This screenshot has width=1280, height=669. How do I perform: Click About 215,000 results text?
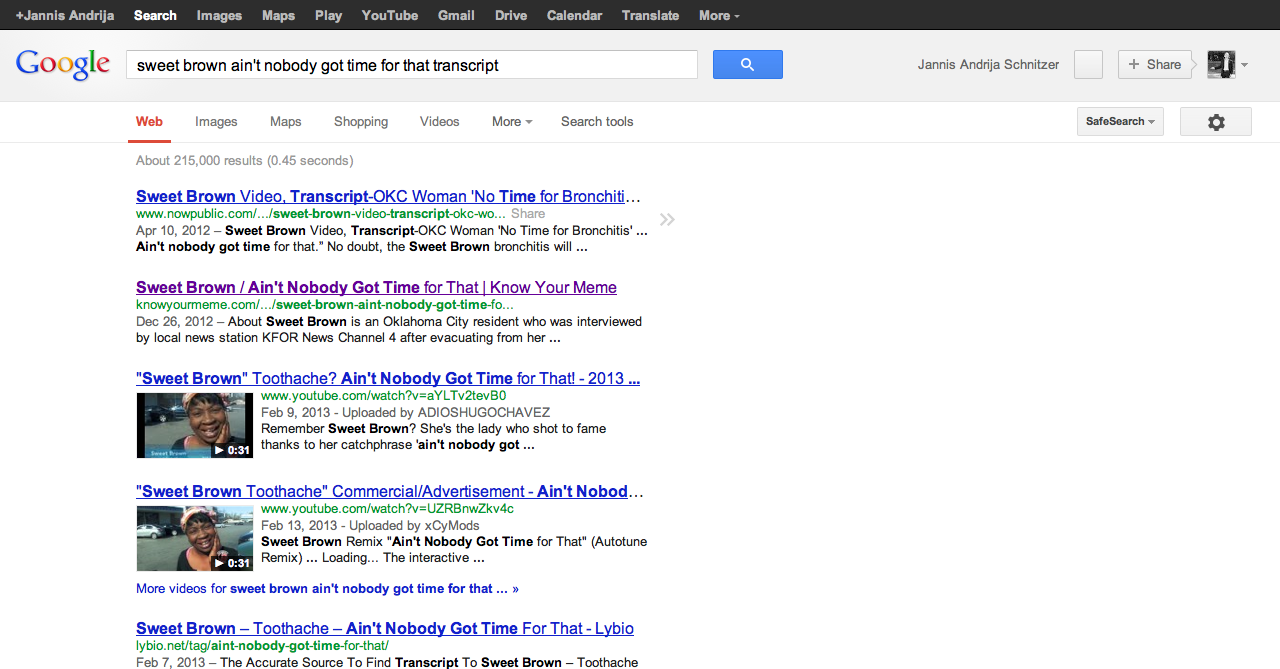(244, 160)
